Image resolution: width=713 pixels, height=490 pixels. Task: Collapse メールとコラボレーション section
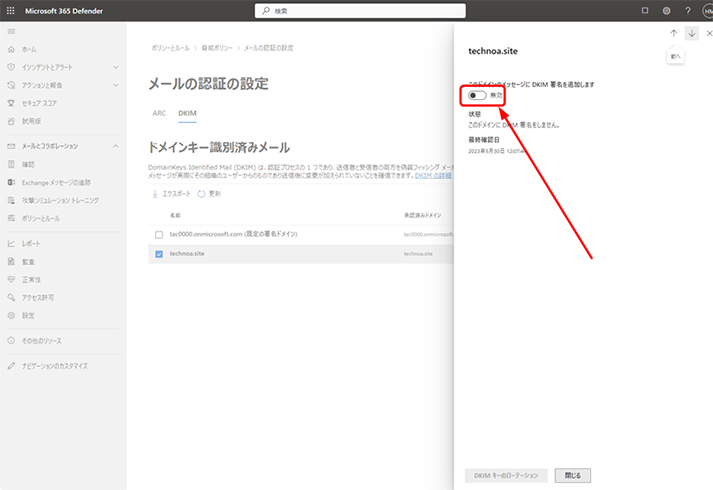click(116, 146)
